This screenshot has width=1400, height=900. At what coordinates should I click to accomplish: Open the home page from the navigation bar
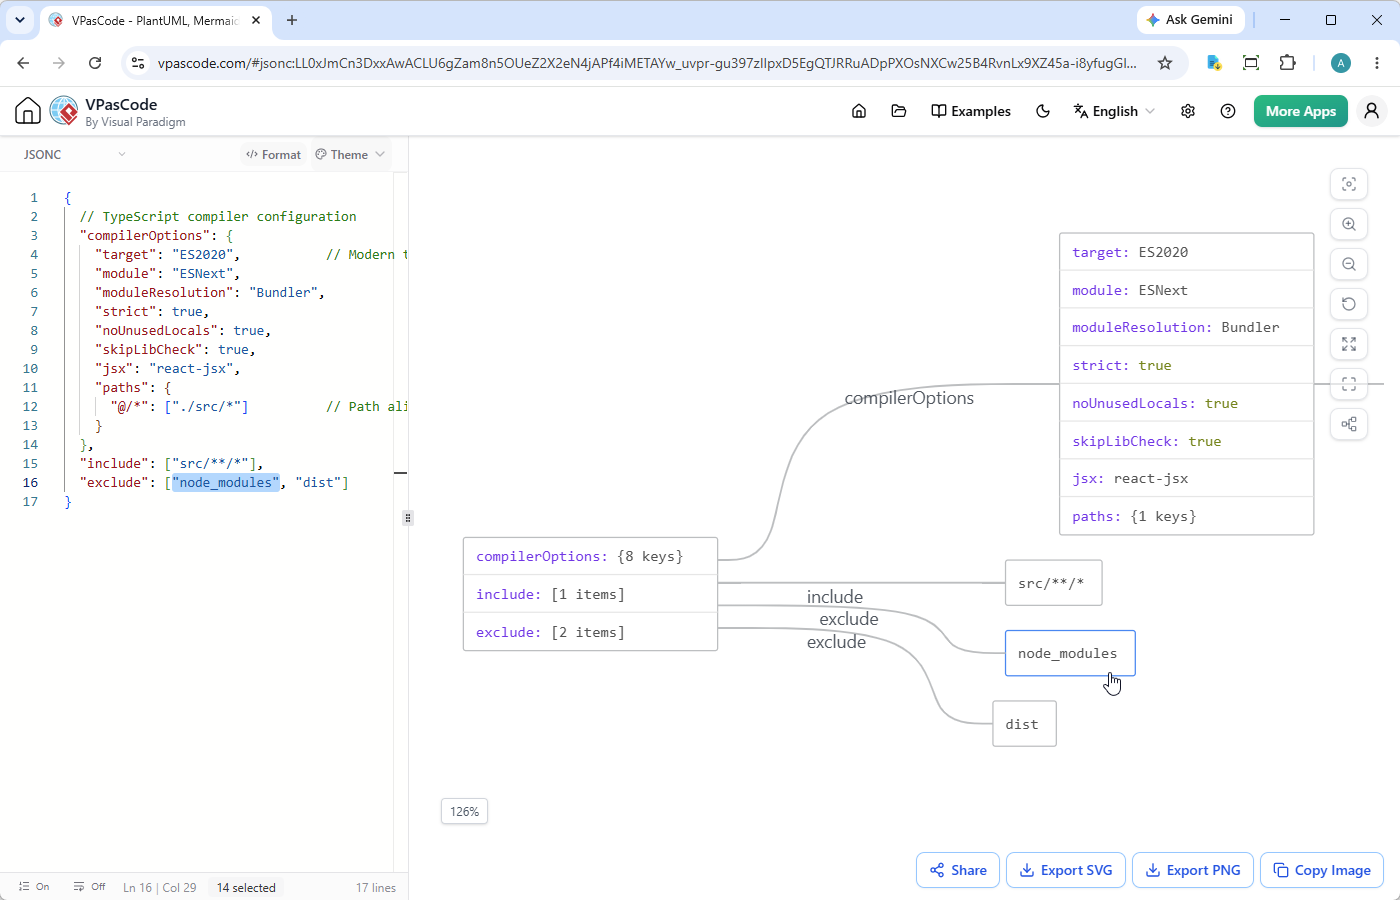pyautogui.click(x=859, y=111)
